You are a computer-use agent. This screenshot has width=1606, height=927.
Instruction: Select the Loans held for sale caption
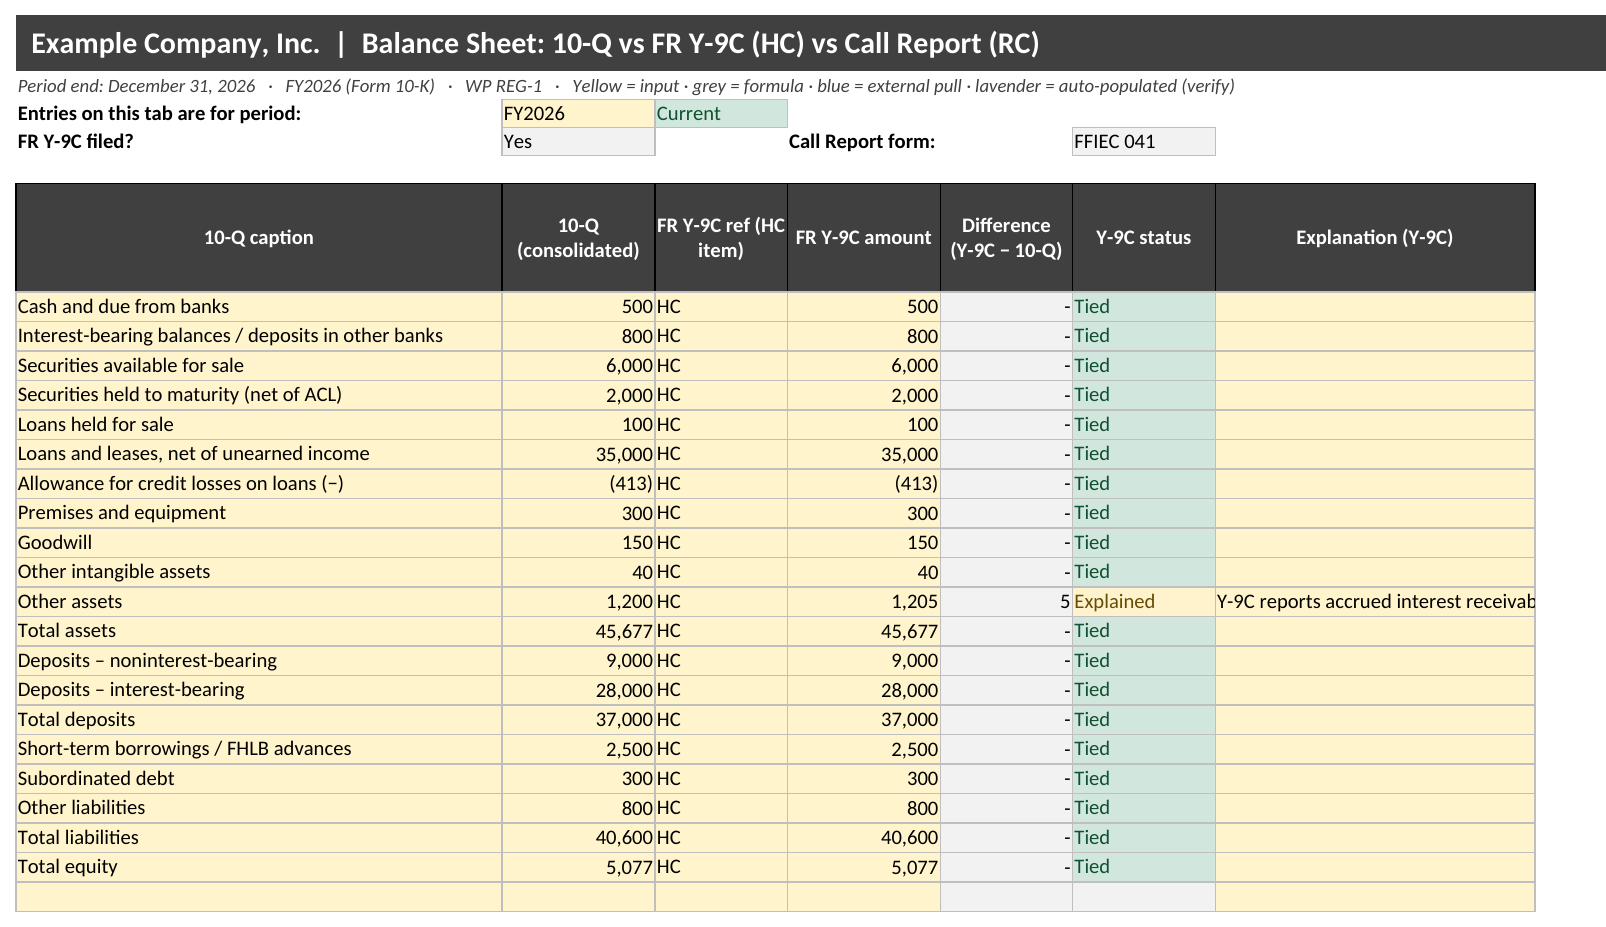coord(259,425)
